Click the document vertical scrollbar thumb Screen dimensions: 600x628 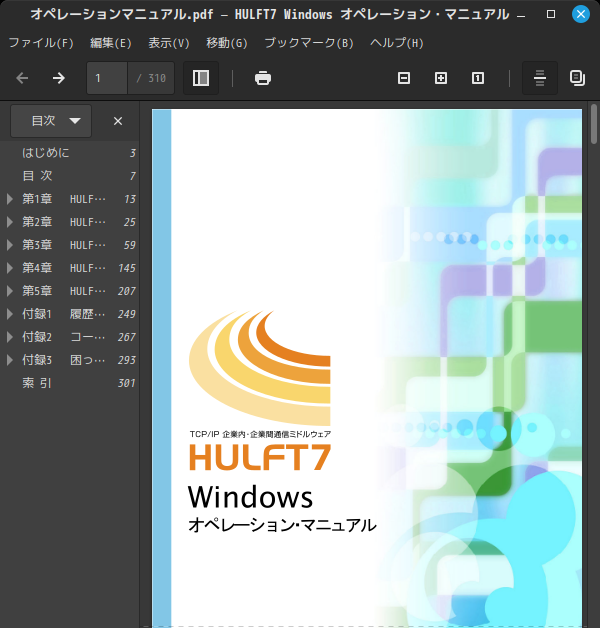(594, 124)
